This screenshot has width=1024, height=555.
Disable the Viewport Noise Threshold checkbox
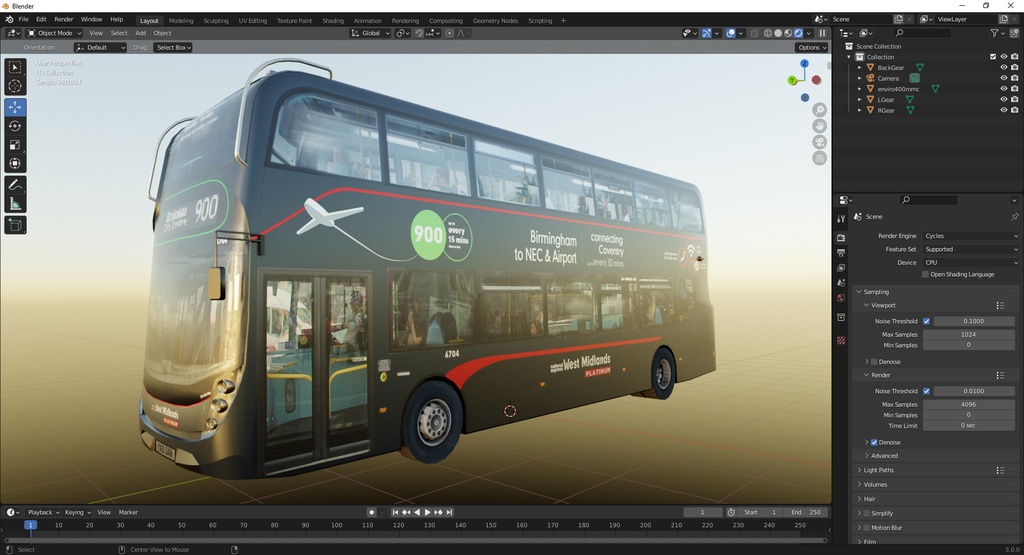click(x=926, y=321)
